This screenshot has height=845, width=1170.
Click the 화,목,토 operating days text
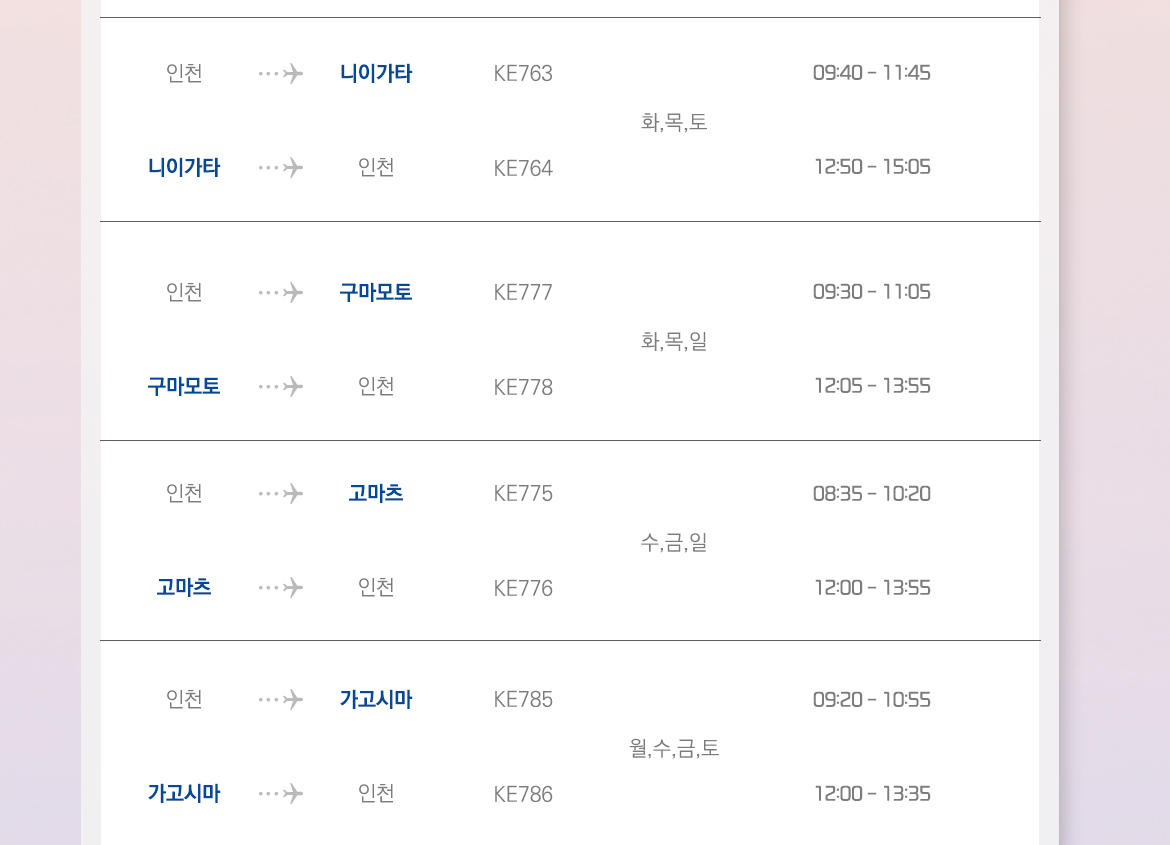pos(674,122)
